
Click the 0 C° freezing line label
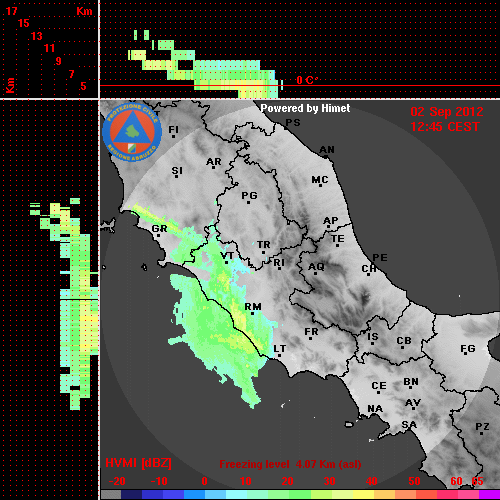[307, 80]
